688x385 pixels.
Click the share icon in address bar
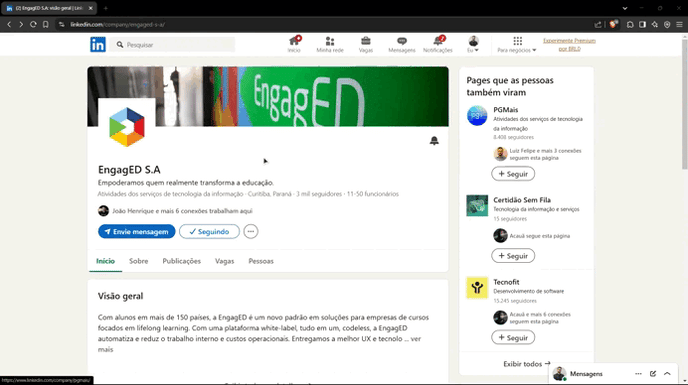(x=598, y=25)
